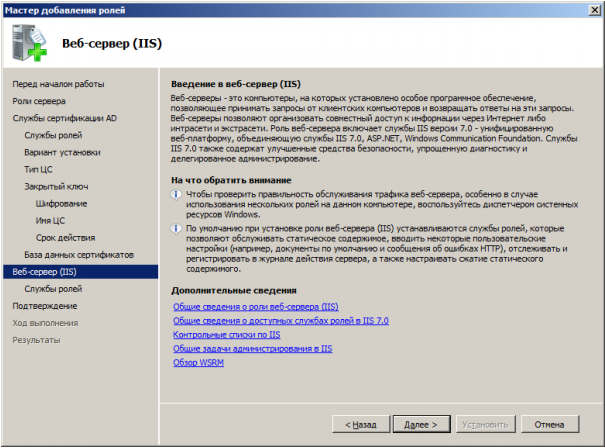Open the 'Контрольные списки по IIS' link
The width and height of the screenshot is (605, 448).
click(226, 335)
